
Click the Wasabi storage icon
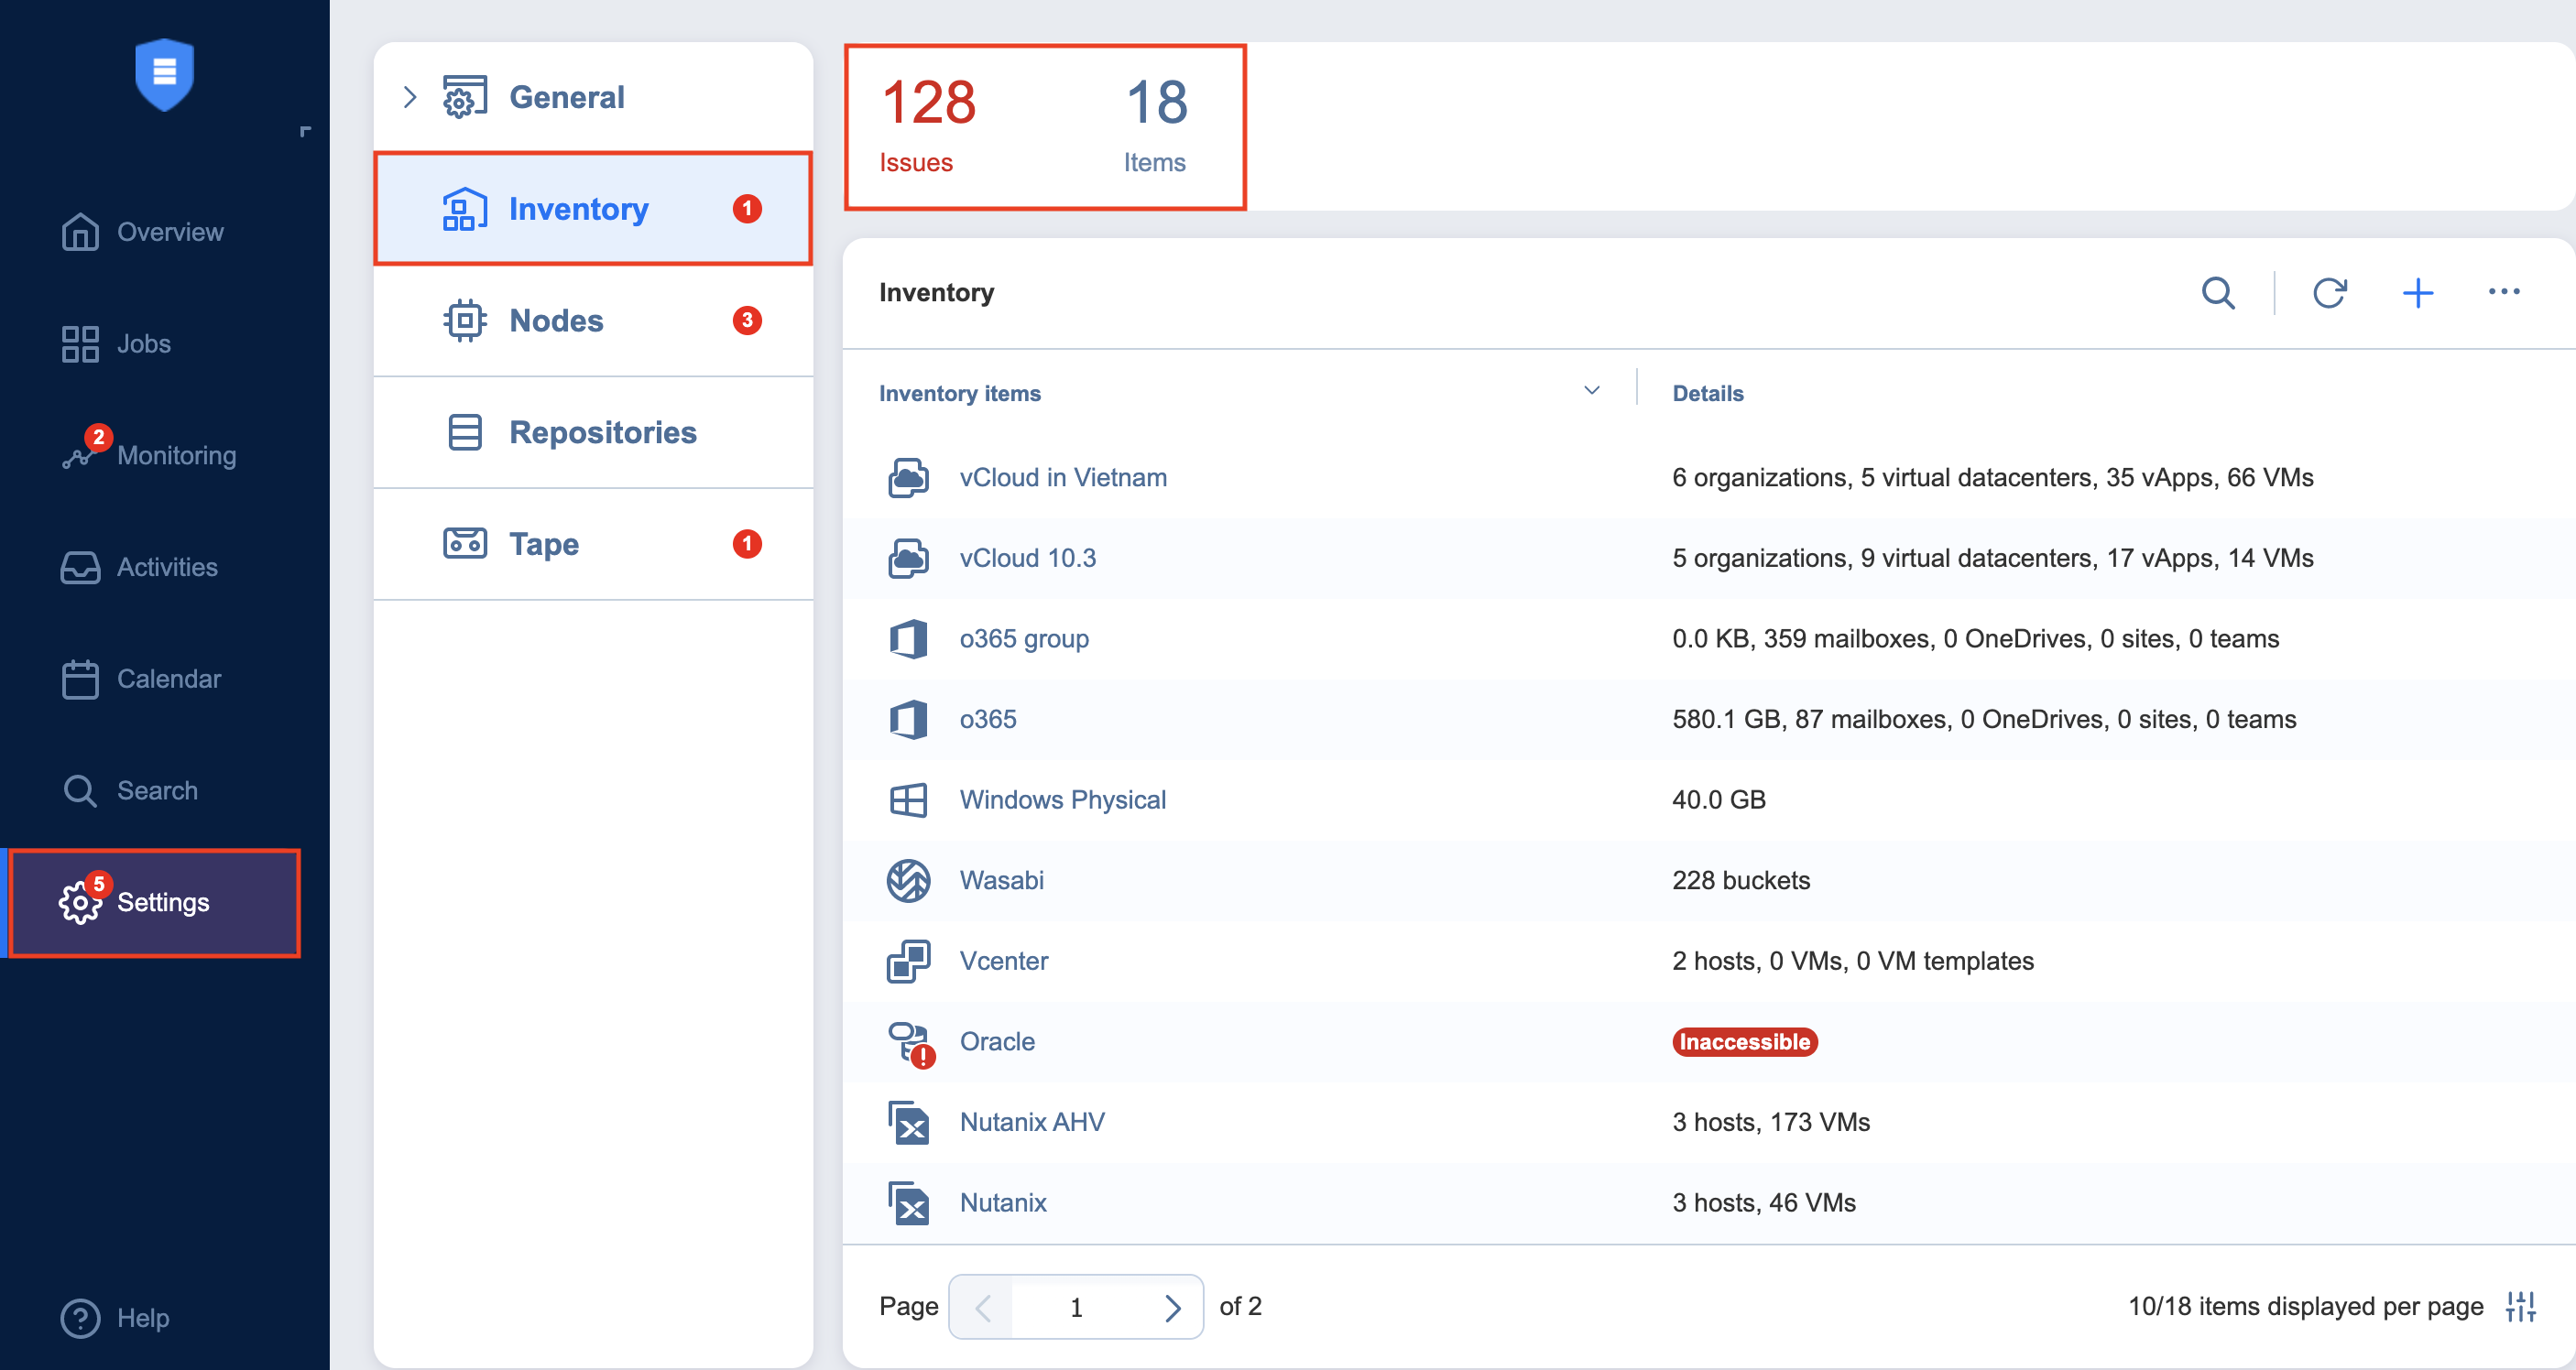click(x=908, y=881)
